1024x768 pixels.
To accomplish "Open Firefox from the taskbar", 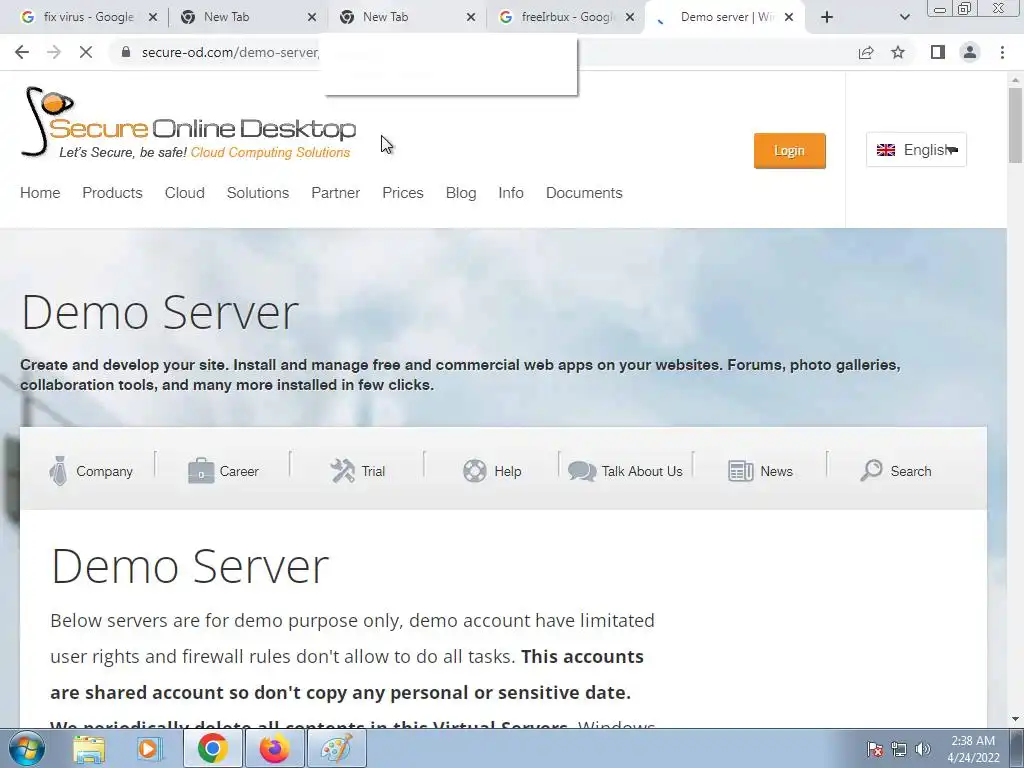I will [274, 748].
